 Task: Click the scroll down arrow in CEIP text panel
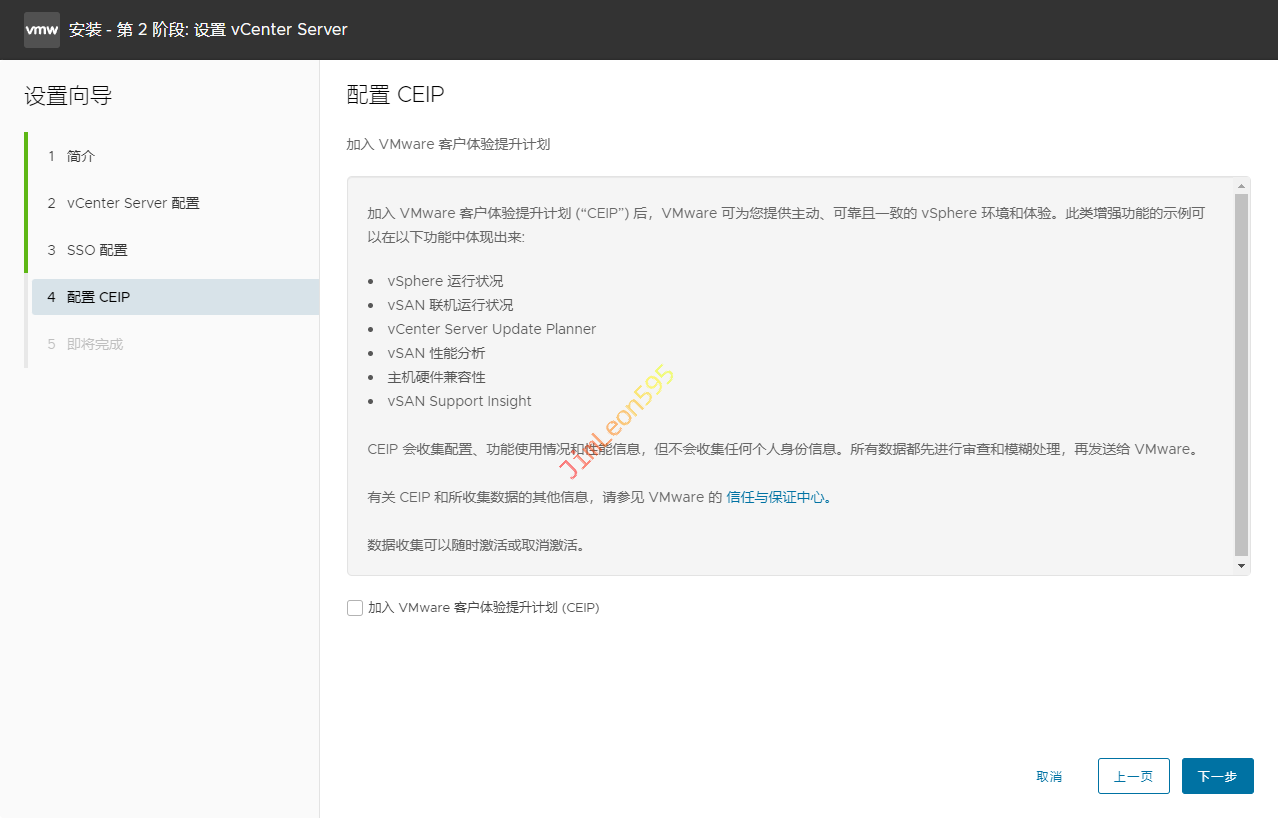1241,566
